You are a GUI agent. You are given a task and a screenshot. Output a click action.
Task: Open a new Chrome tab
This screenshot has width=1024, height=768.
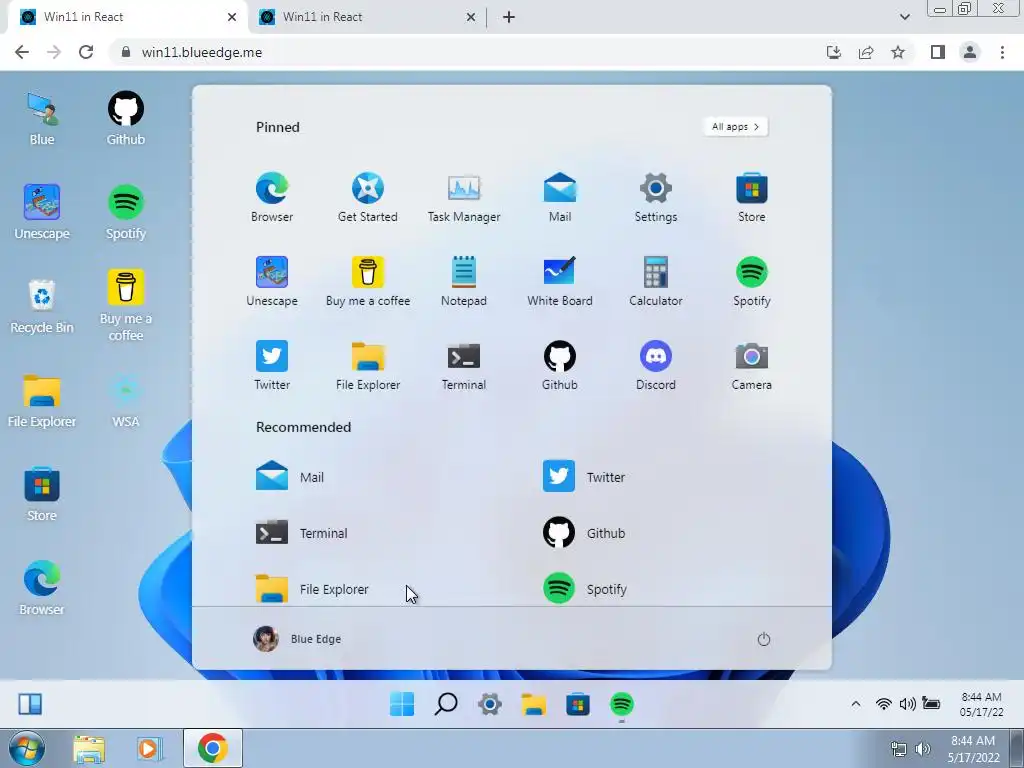509,17
